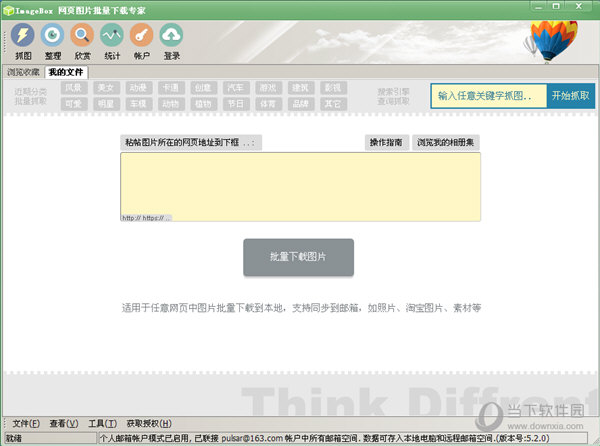Select the 其它 category button
The image size is (600, 446).
[334, 104]
